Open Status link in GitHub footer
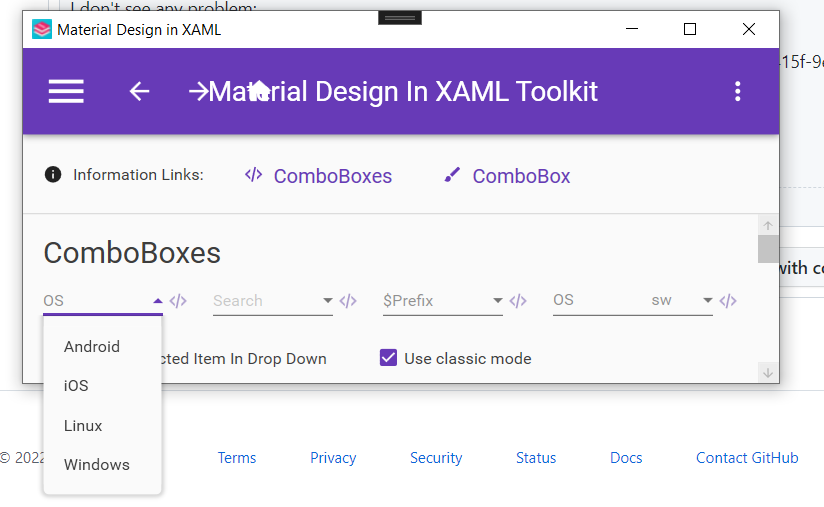Screen dimensions: 824x507 tap(535, 458)
